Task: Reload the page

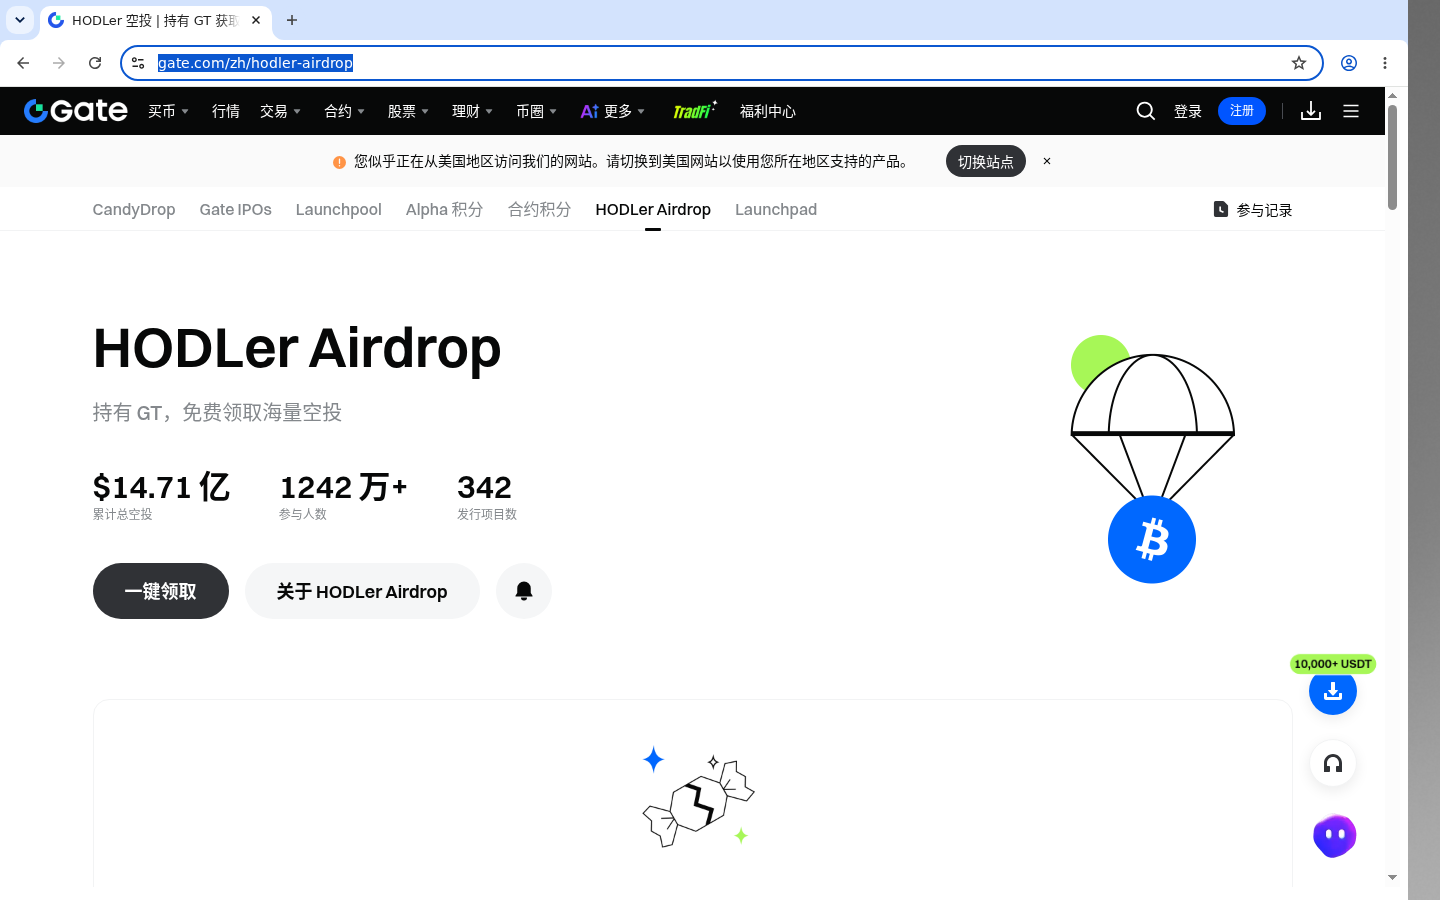Action: (x=95, y=63)
